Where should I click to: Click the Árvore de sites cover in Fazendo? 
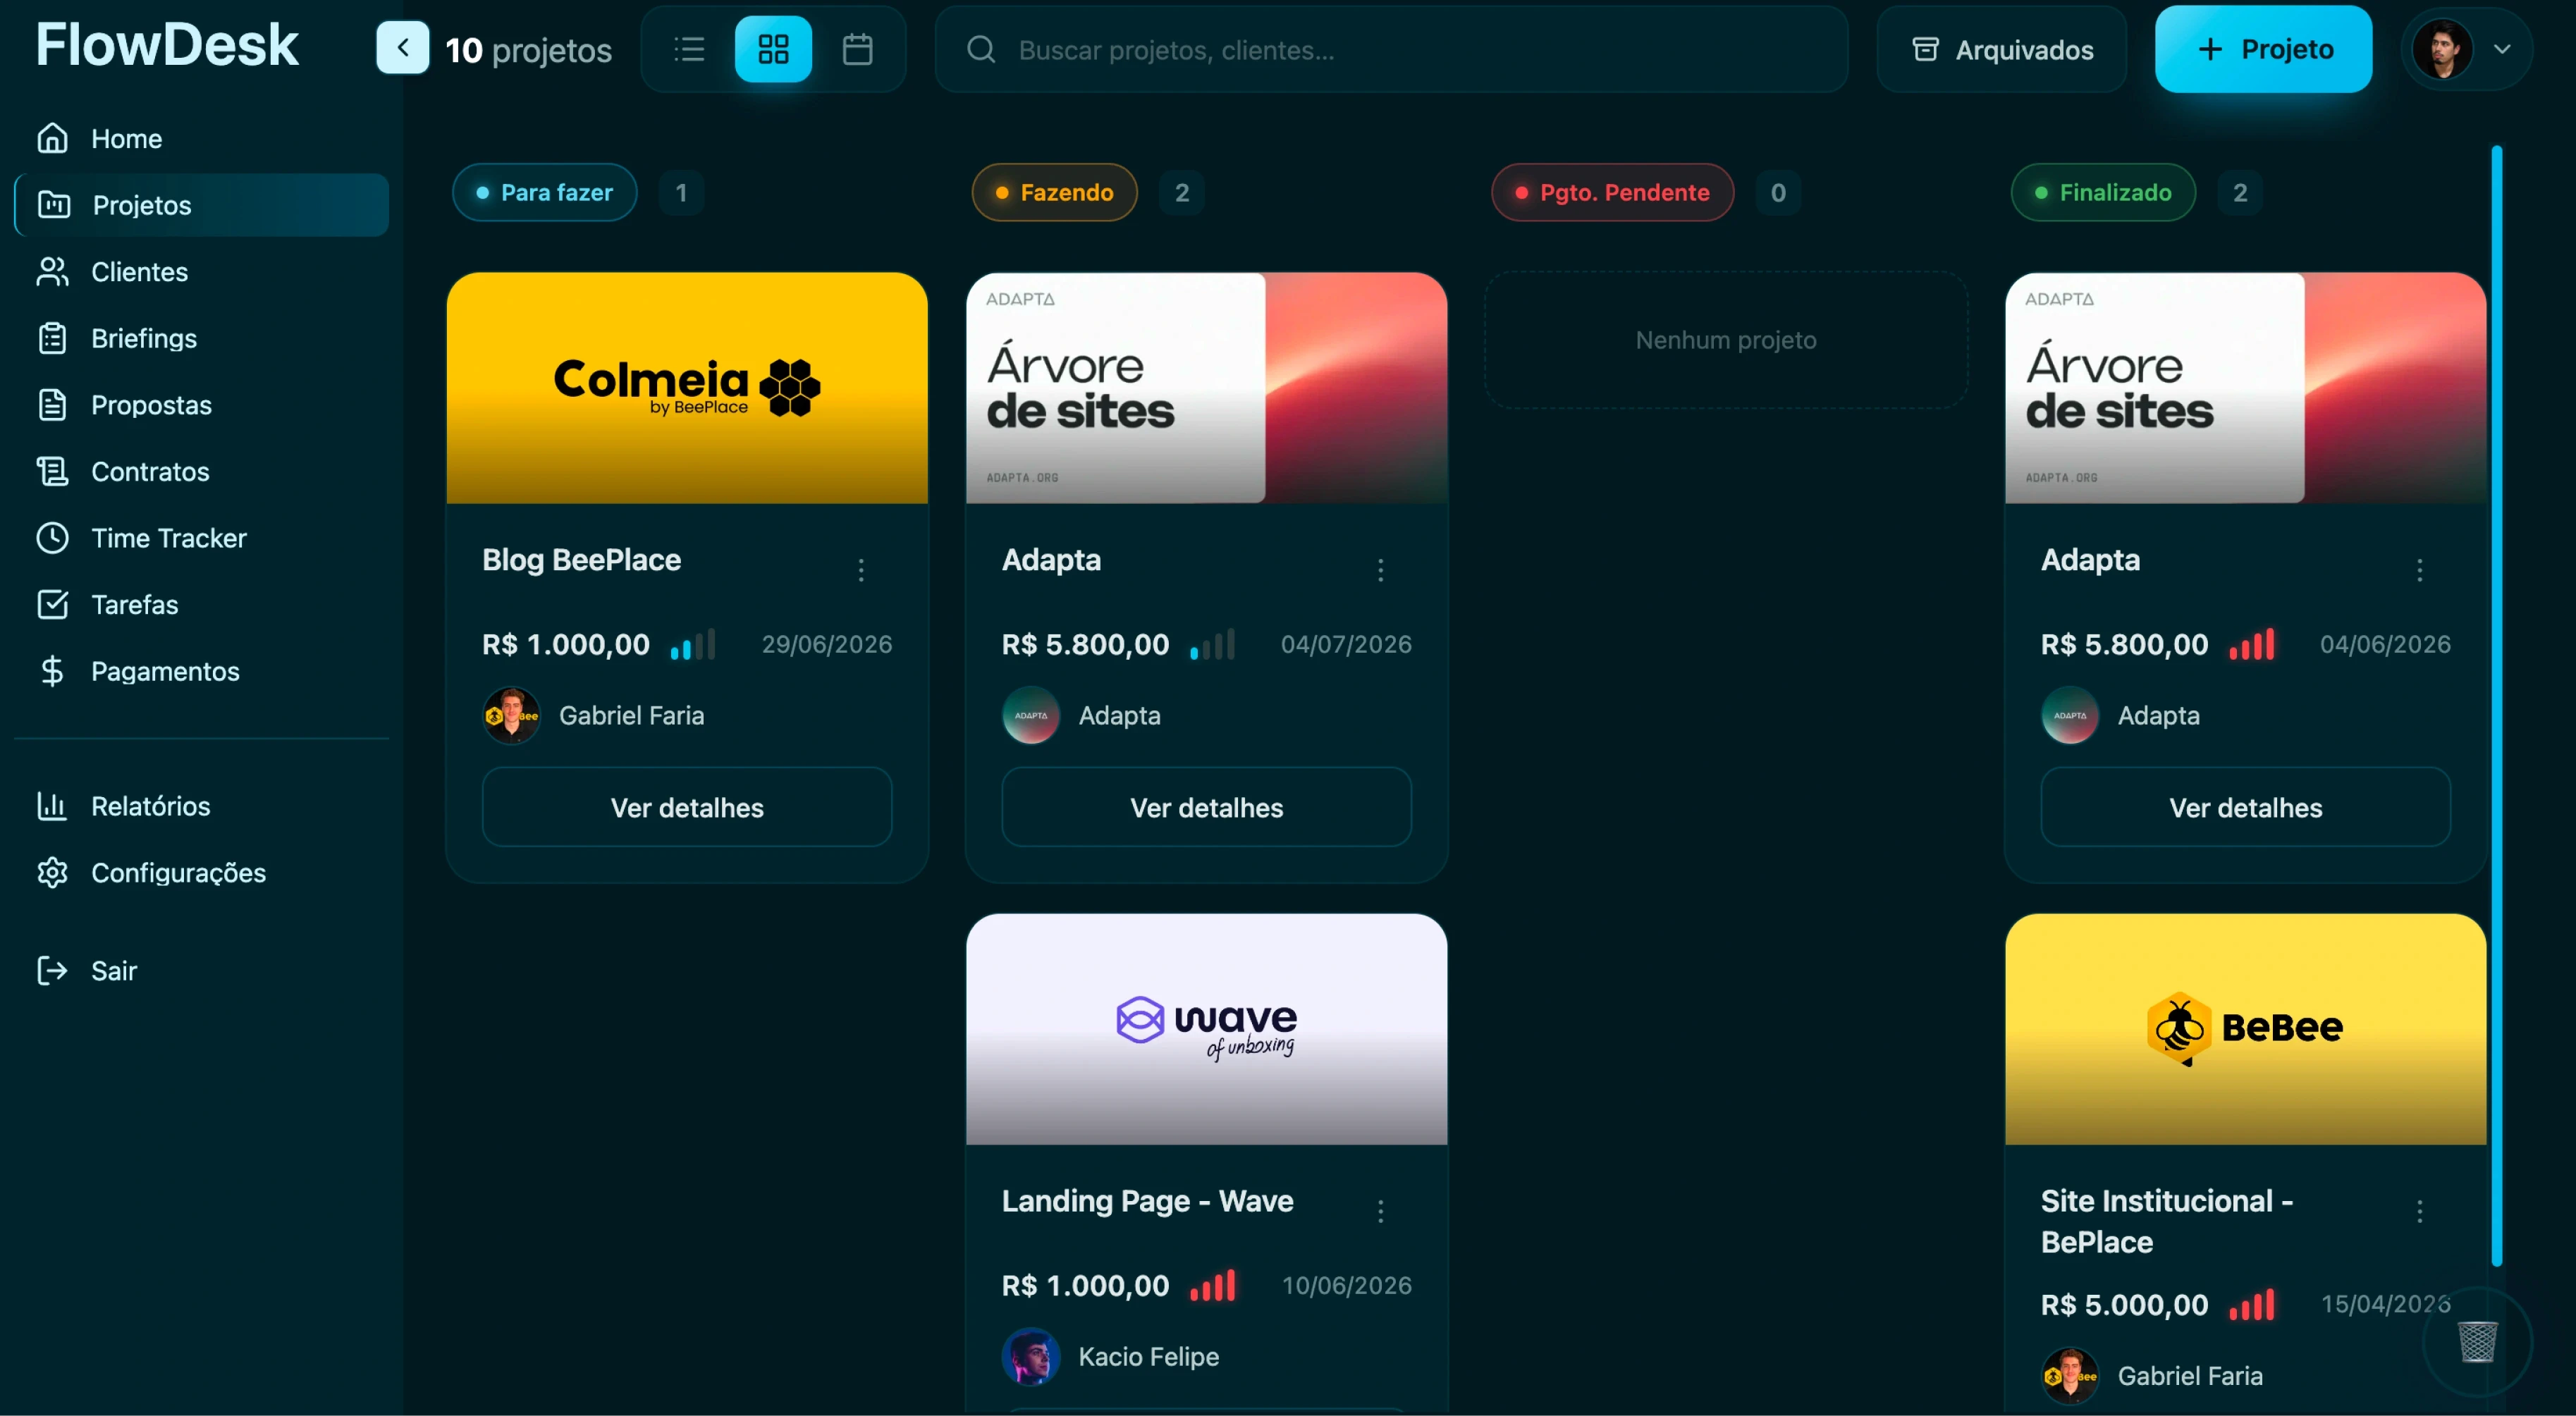pos(1206,388)
